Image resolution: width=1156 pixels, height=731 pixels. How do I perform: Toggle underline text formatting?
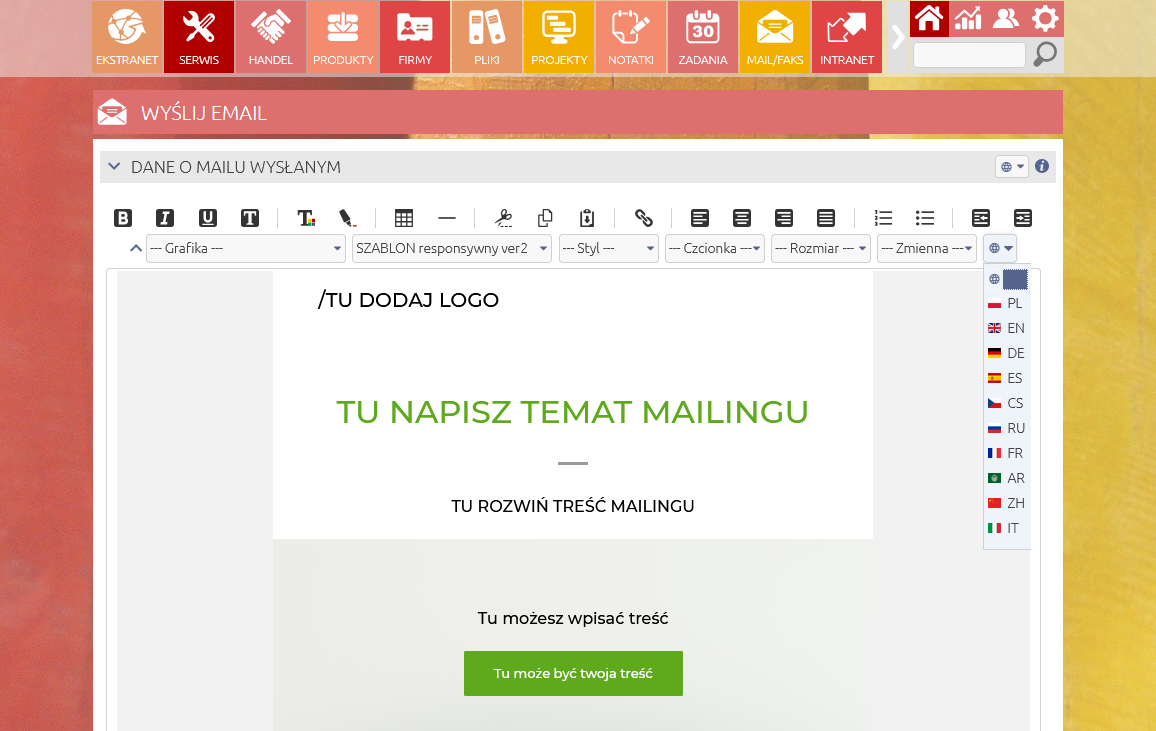point(207,218)
